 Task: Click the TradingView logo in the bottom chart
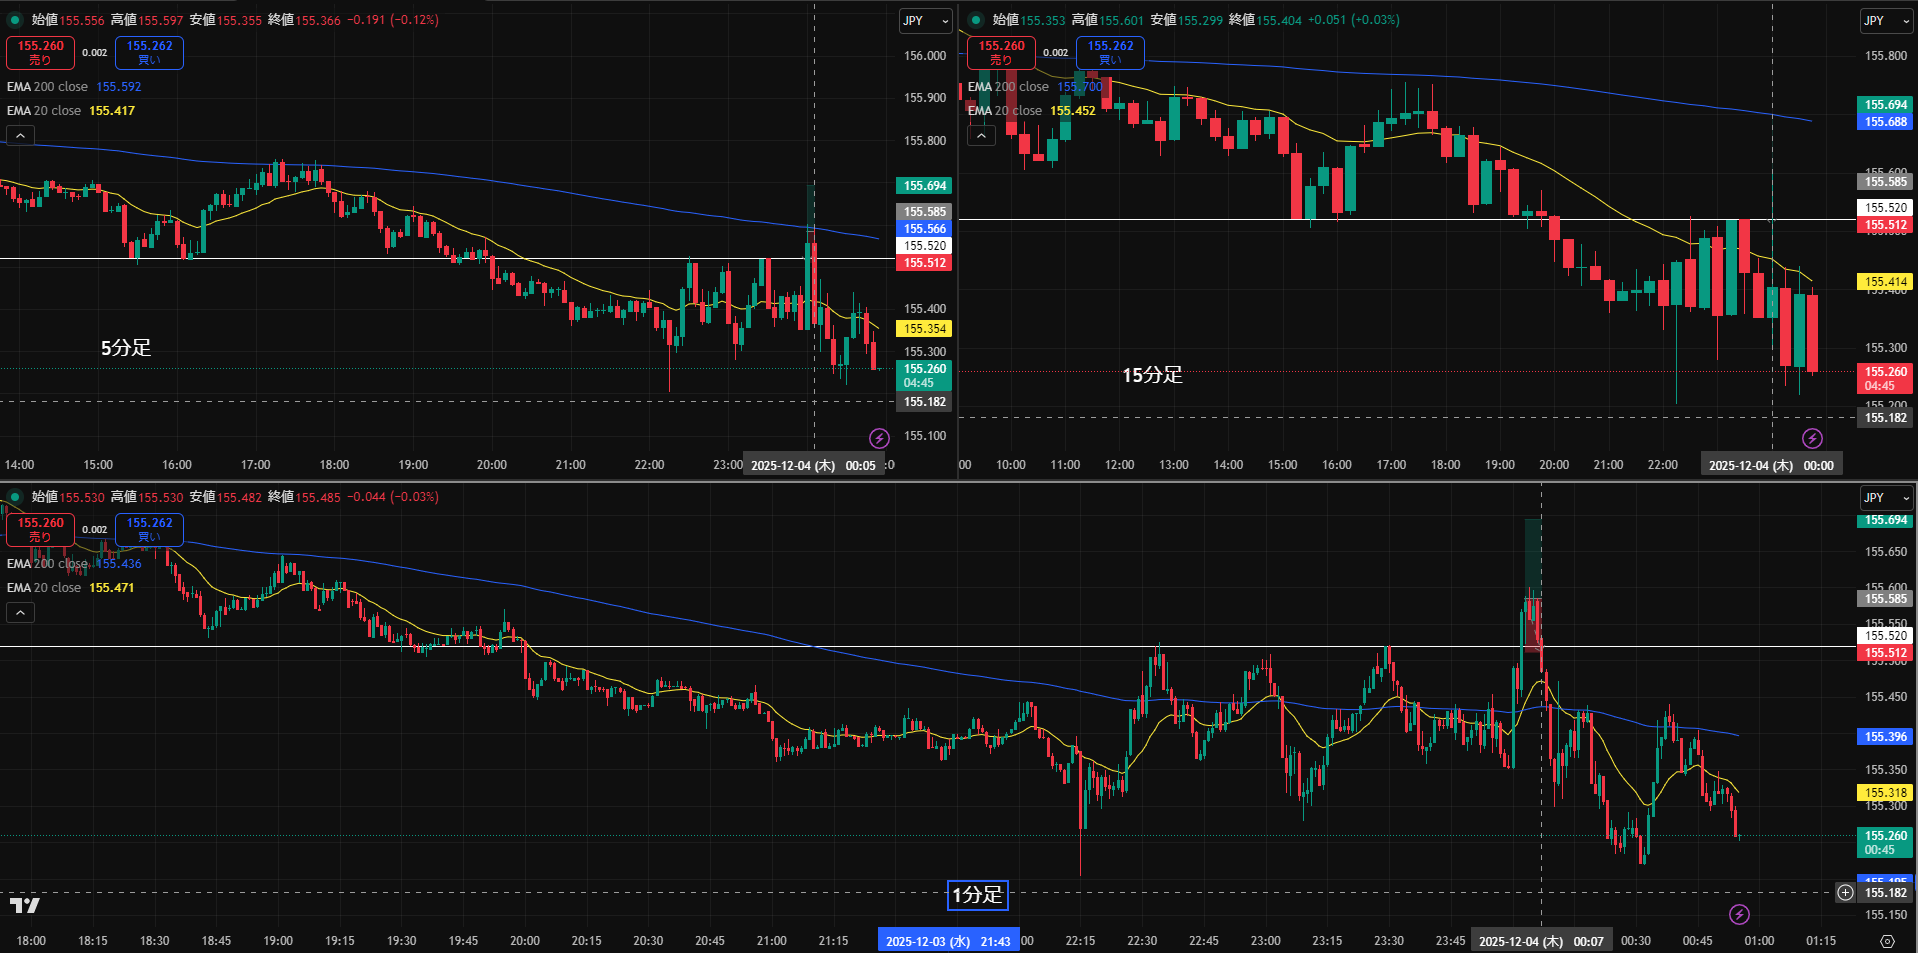25,906
